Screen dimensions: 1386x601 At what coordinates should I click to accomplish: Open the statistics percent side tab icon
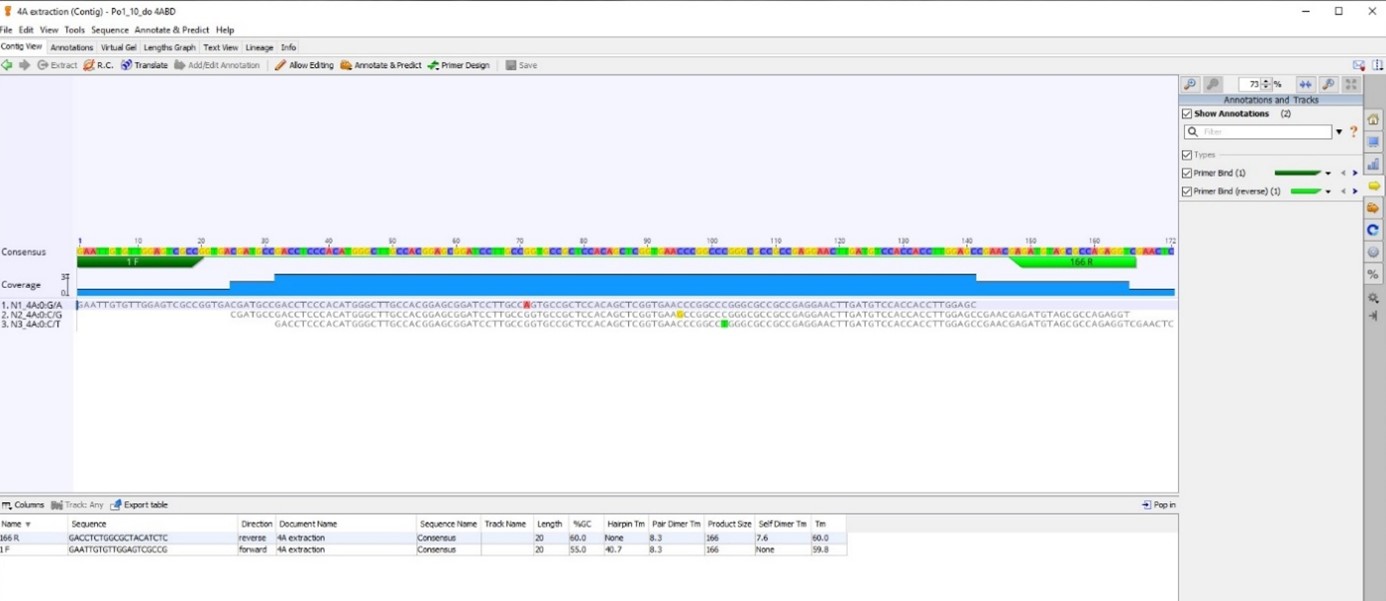point(1374,274)
